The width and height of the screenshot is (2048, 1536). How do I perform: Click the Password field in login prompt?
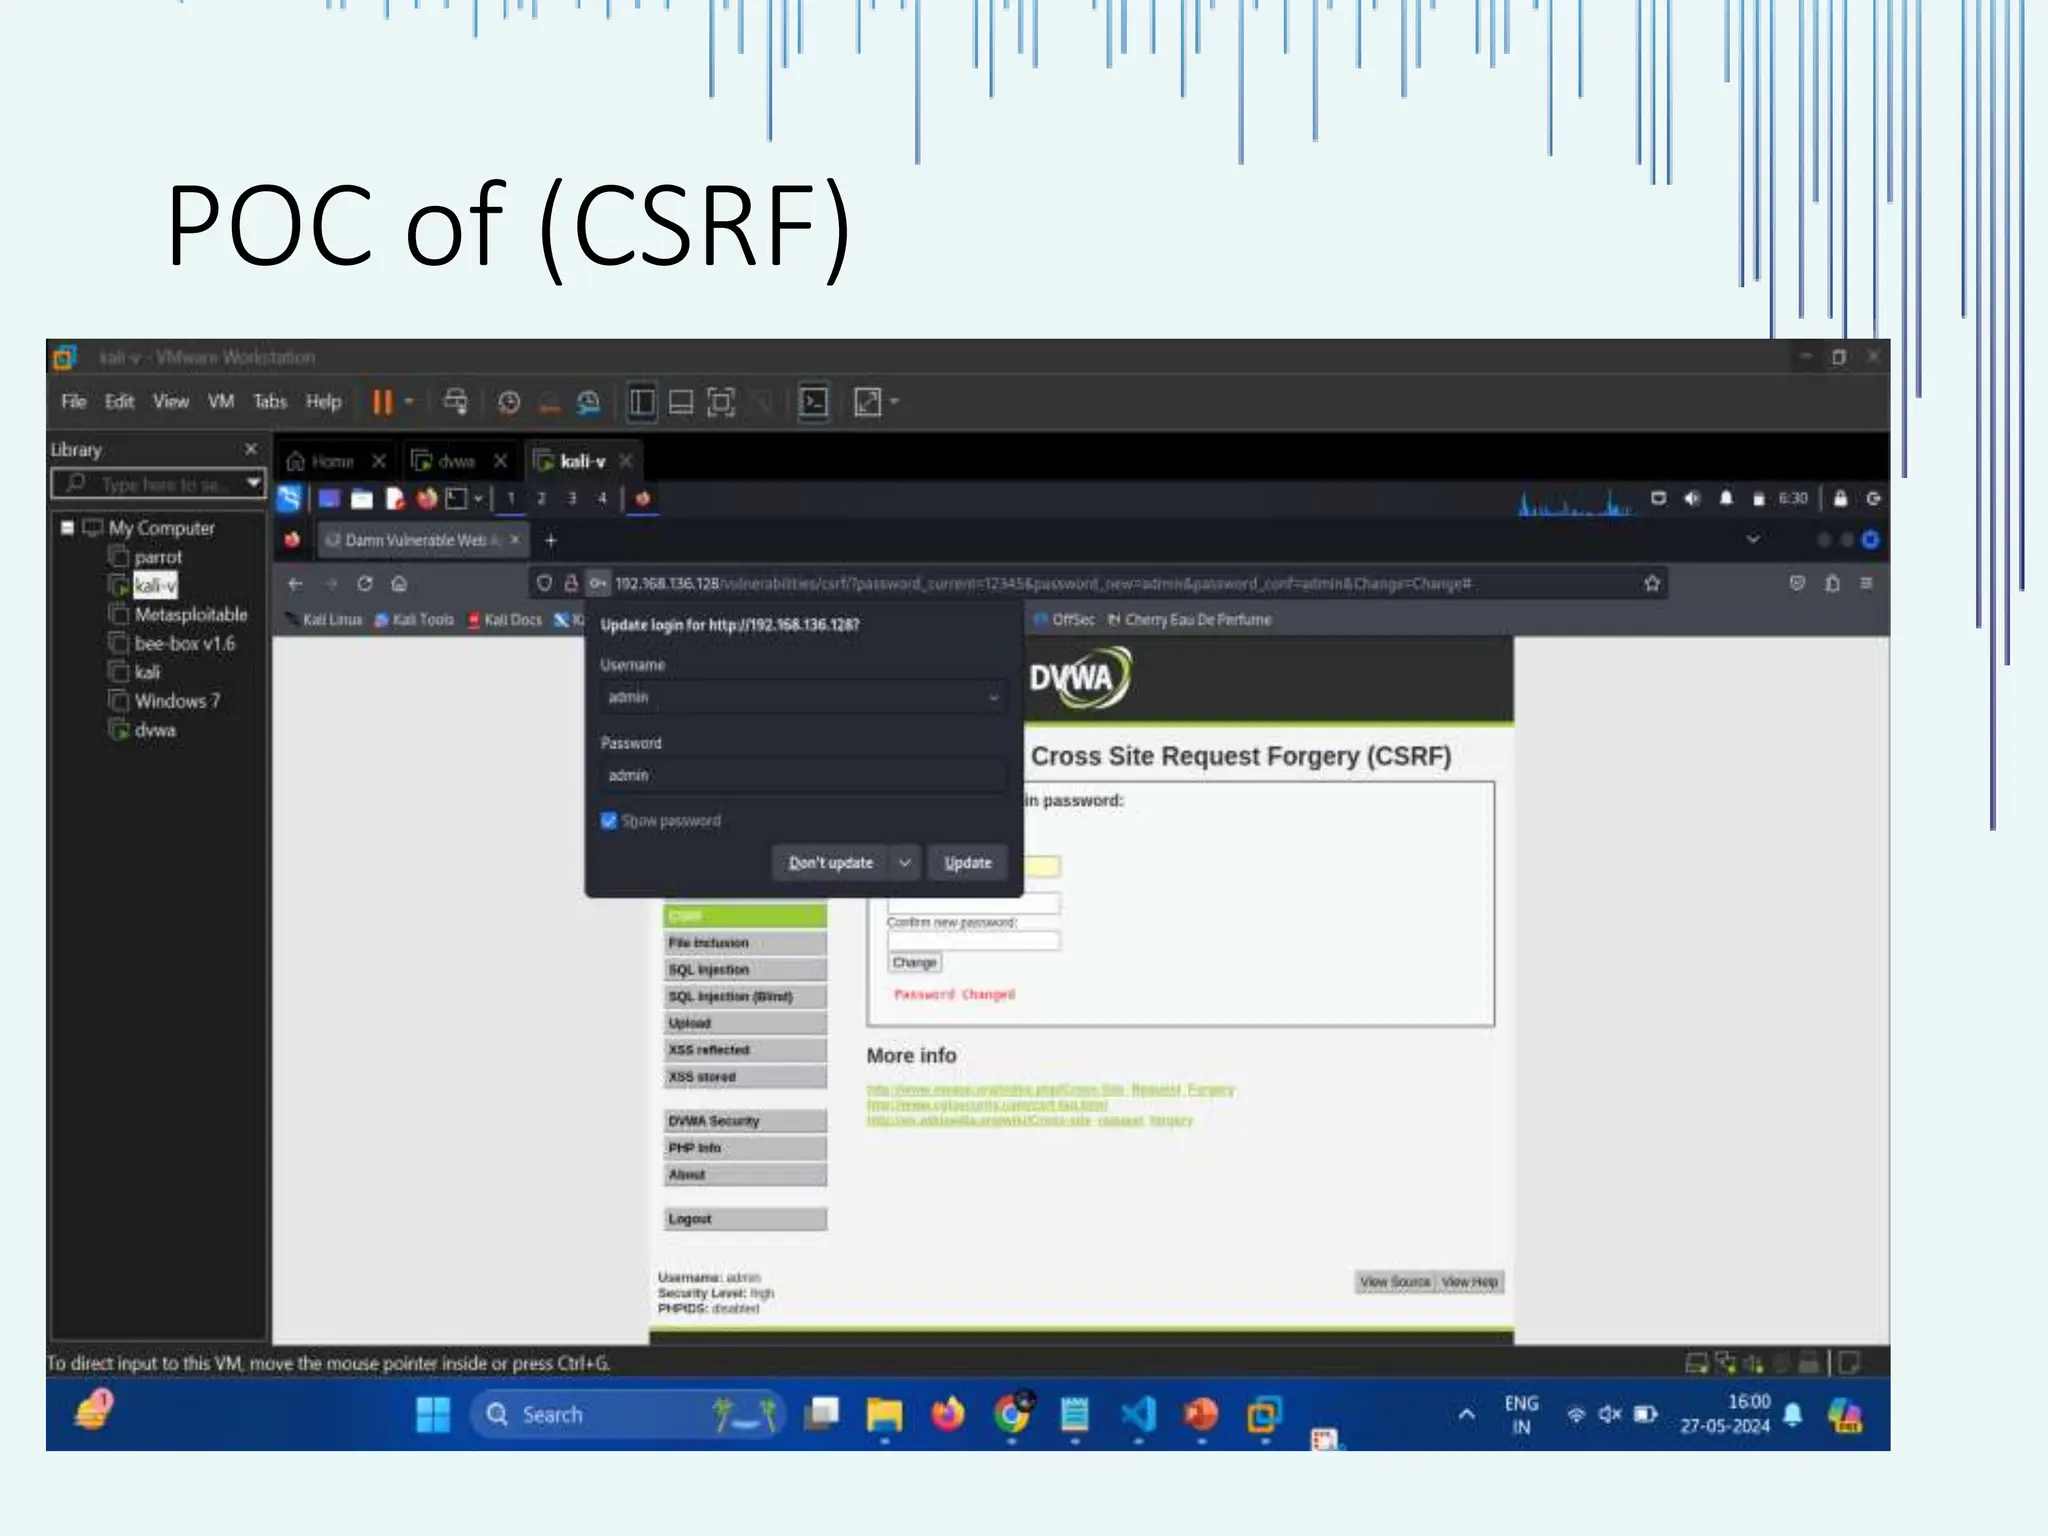pos(803,775)
